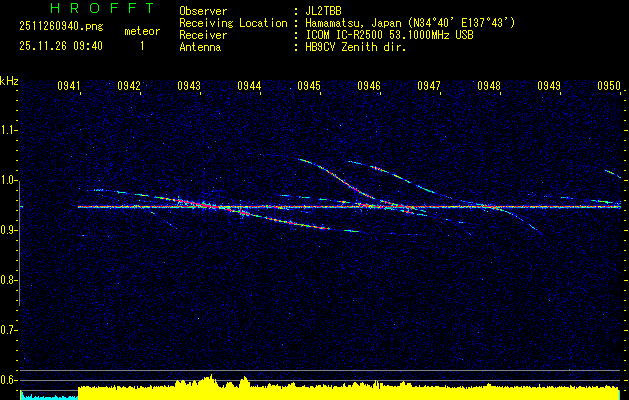Click the 0941 time marker

tap(69, 87)
